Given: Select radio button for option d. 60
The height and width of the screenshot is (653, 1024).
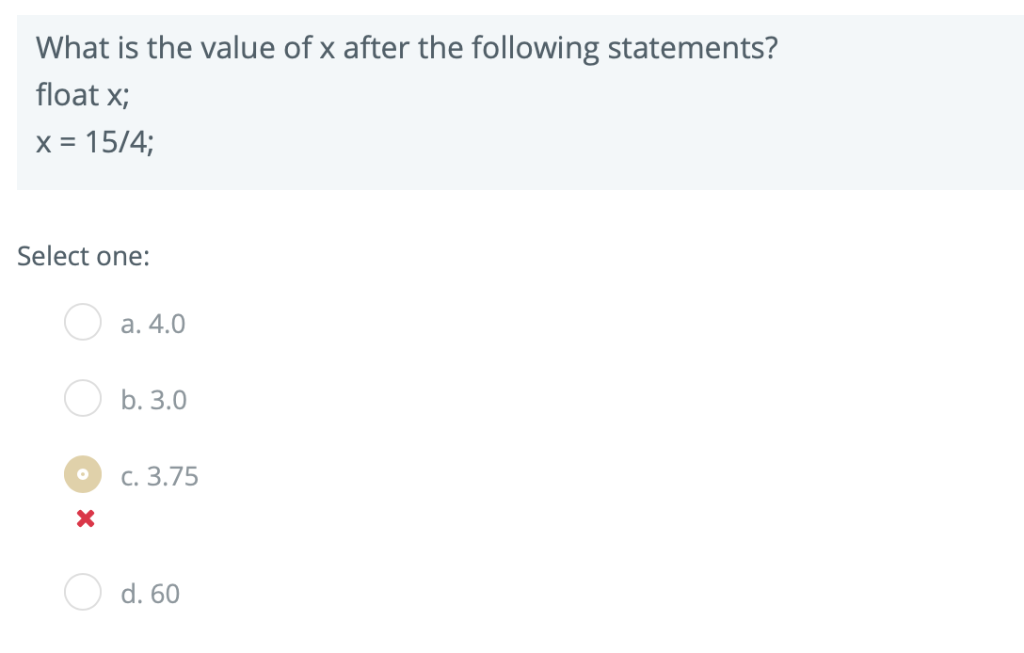Looking at the screenshot, I should tap(82, 592).
